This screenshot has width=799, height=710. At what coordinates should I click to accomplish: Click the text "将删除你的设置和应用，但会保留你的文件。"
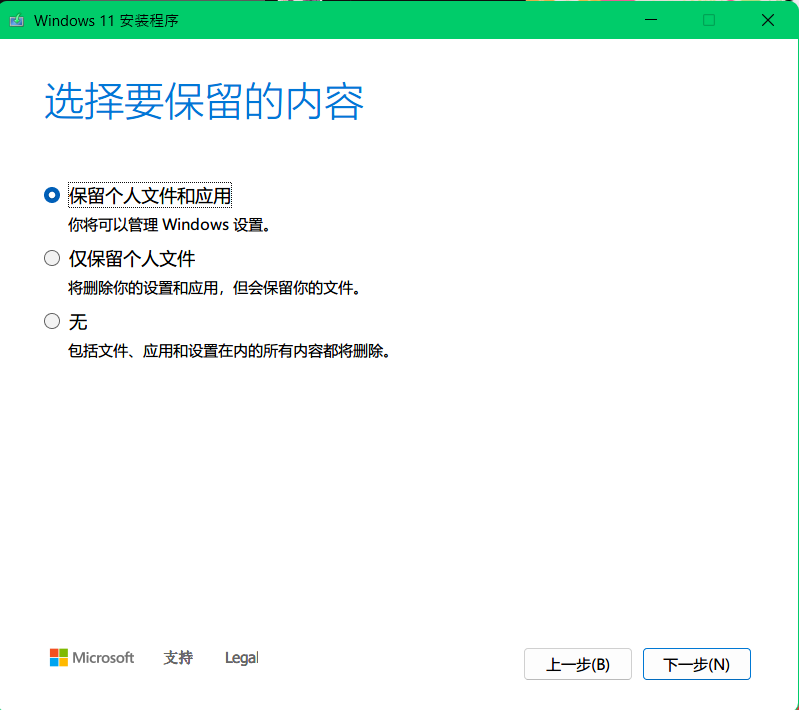[x=215, y=288]
